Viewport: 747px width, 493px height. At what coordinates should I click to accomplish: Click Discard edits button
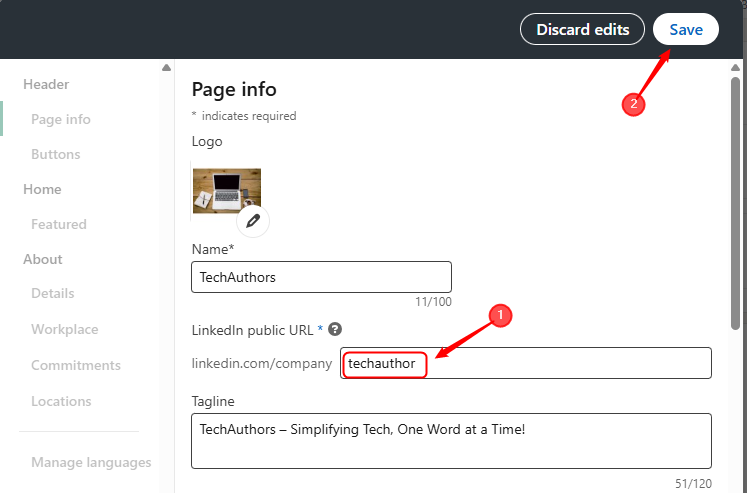click(x=582, y=30)
